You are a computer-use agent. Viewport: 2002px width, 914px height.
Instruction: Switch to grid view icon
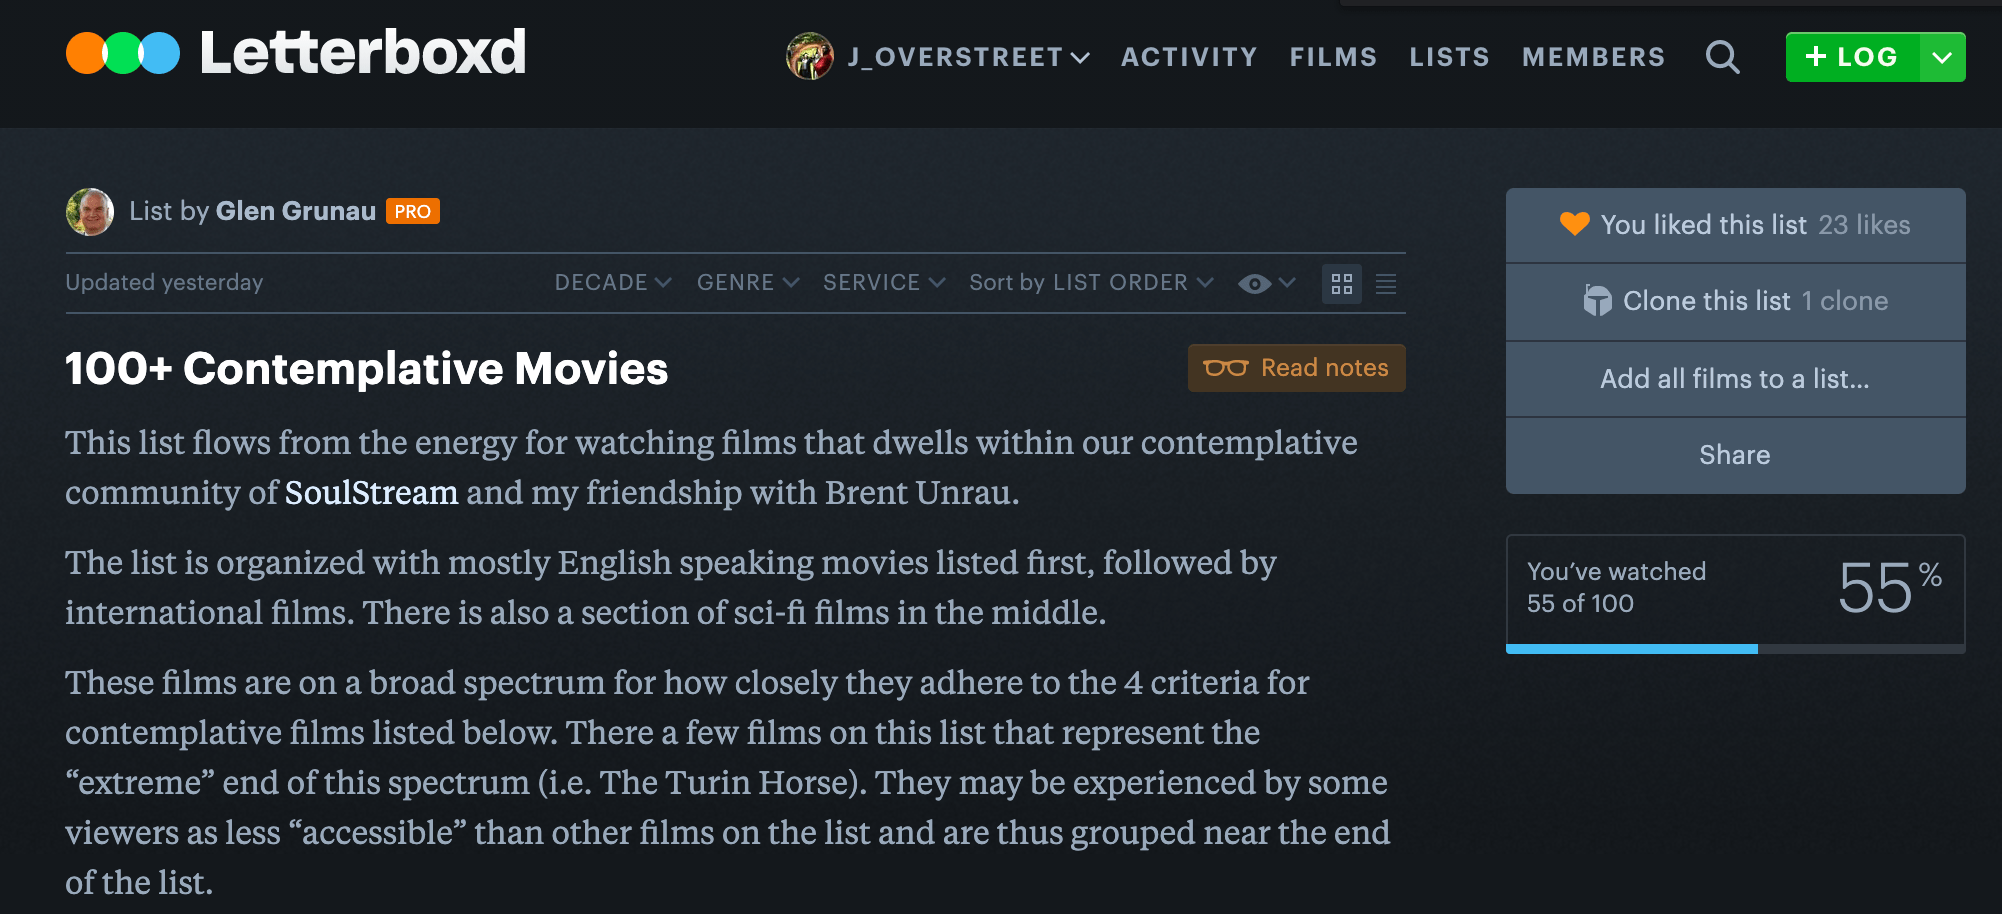pyautogui.click(x=1342, y=284)
